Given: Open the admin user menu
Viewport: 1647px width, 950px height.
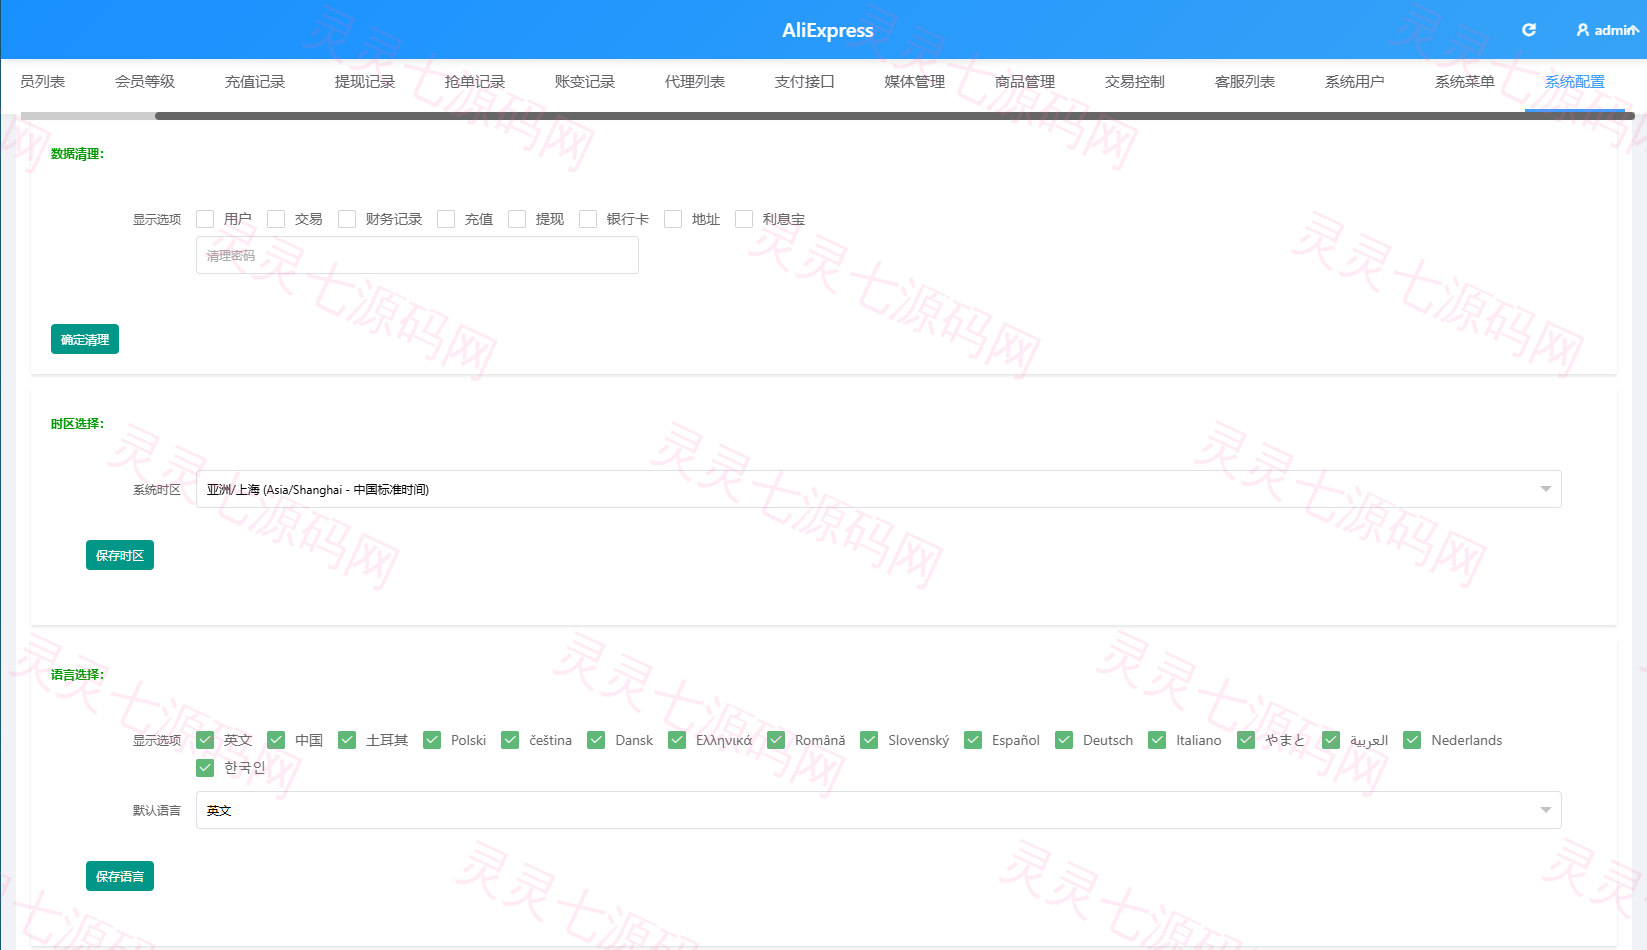Looking at the screenshot, I should point(1608,30).
